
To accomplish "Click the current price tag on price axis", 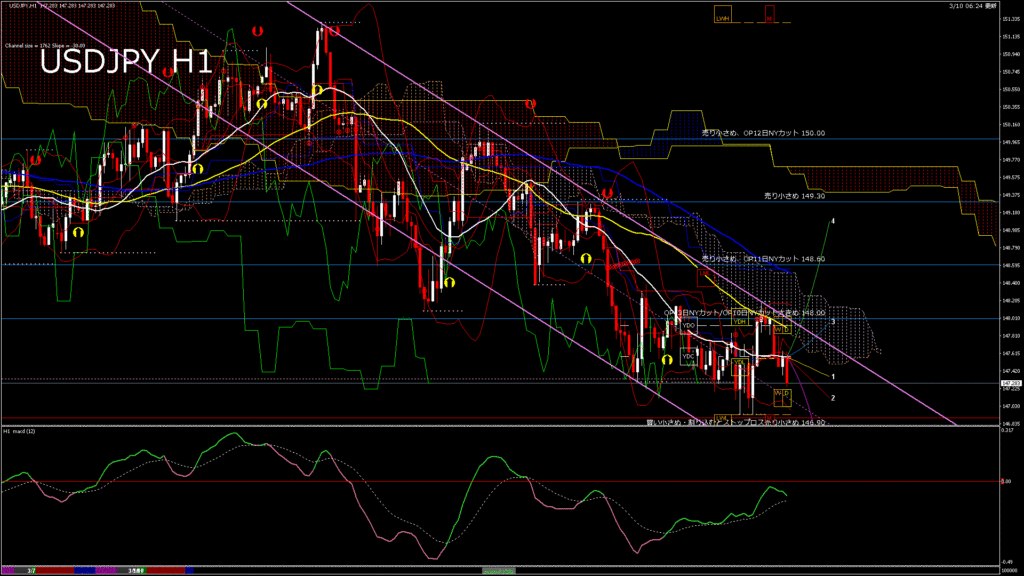I will pos(1010,382).
